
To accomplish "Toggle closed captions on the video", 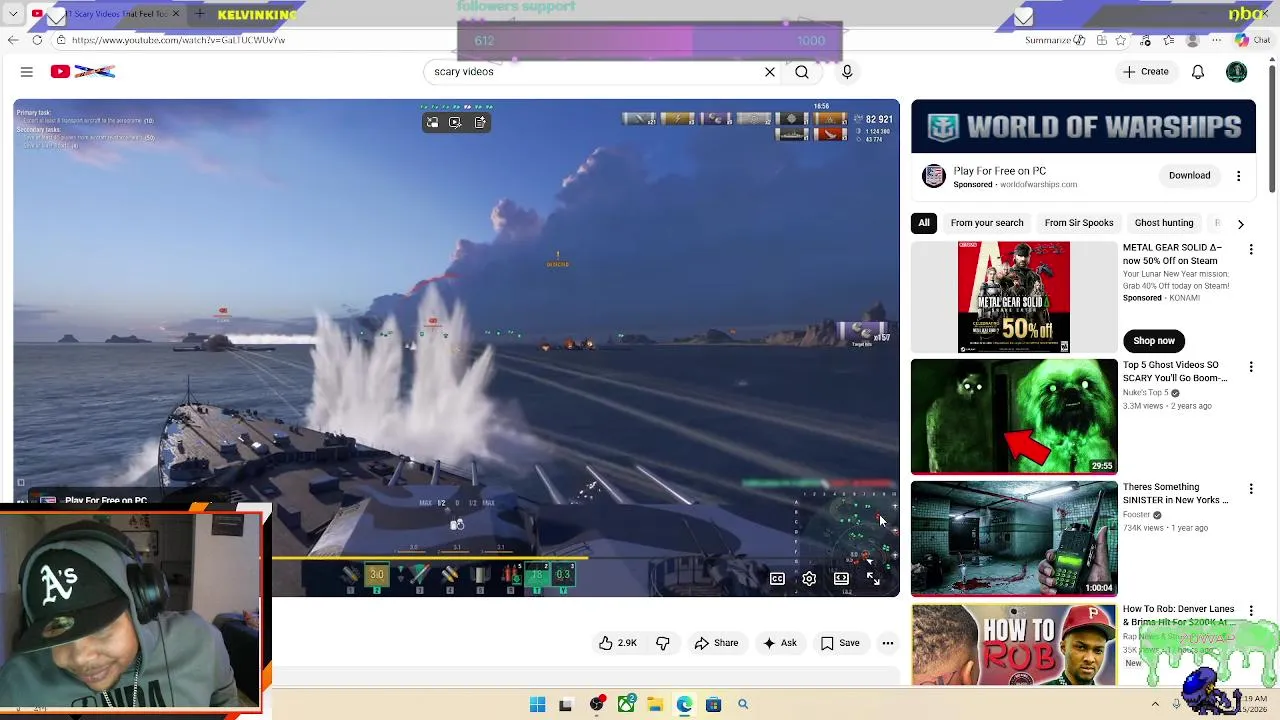I will (x=777, y=578).
